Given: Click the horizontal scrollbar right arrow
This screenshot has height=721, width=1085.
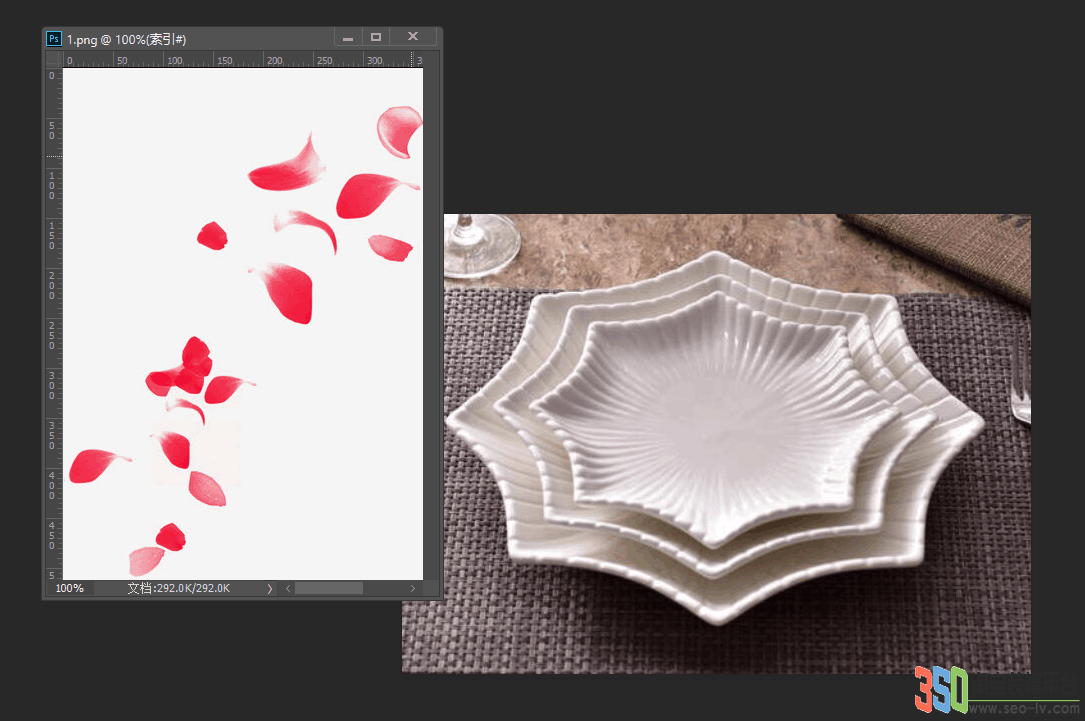Looking at the screenshot, I should [x=413, y=589].
